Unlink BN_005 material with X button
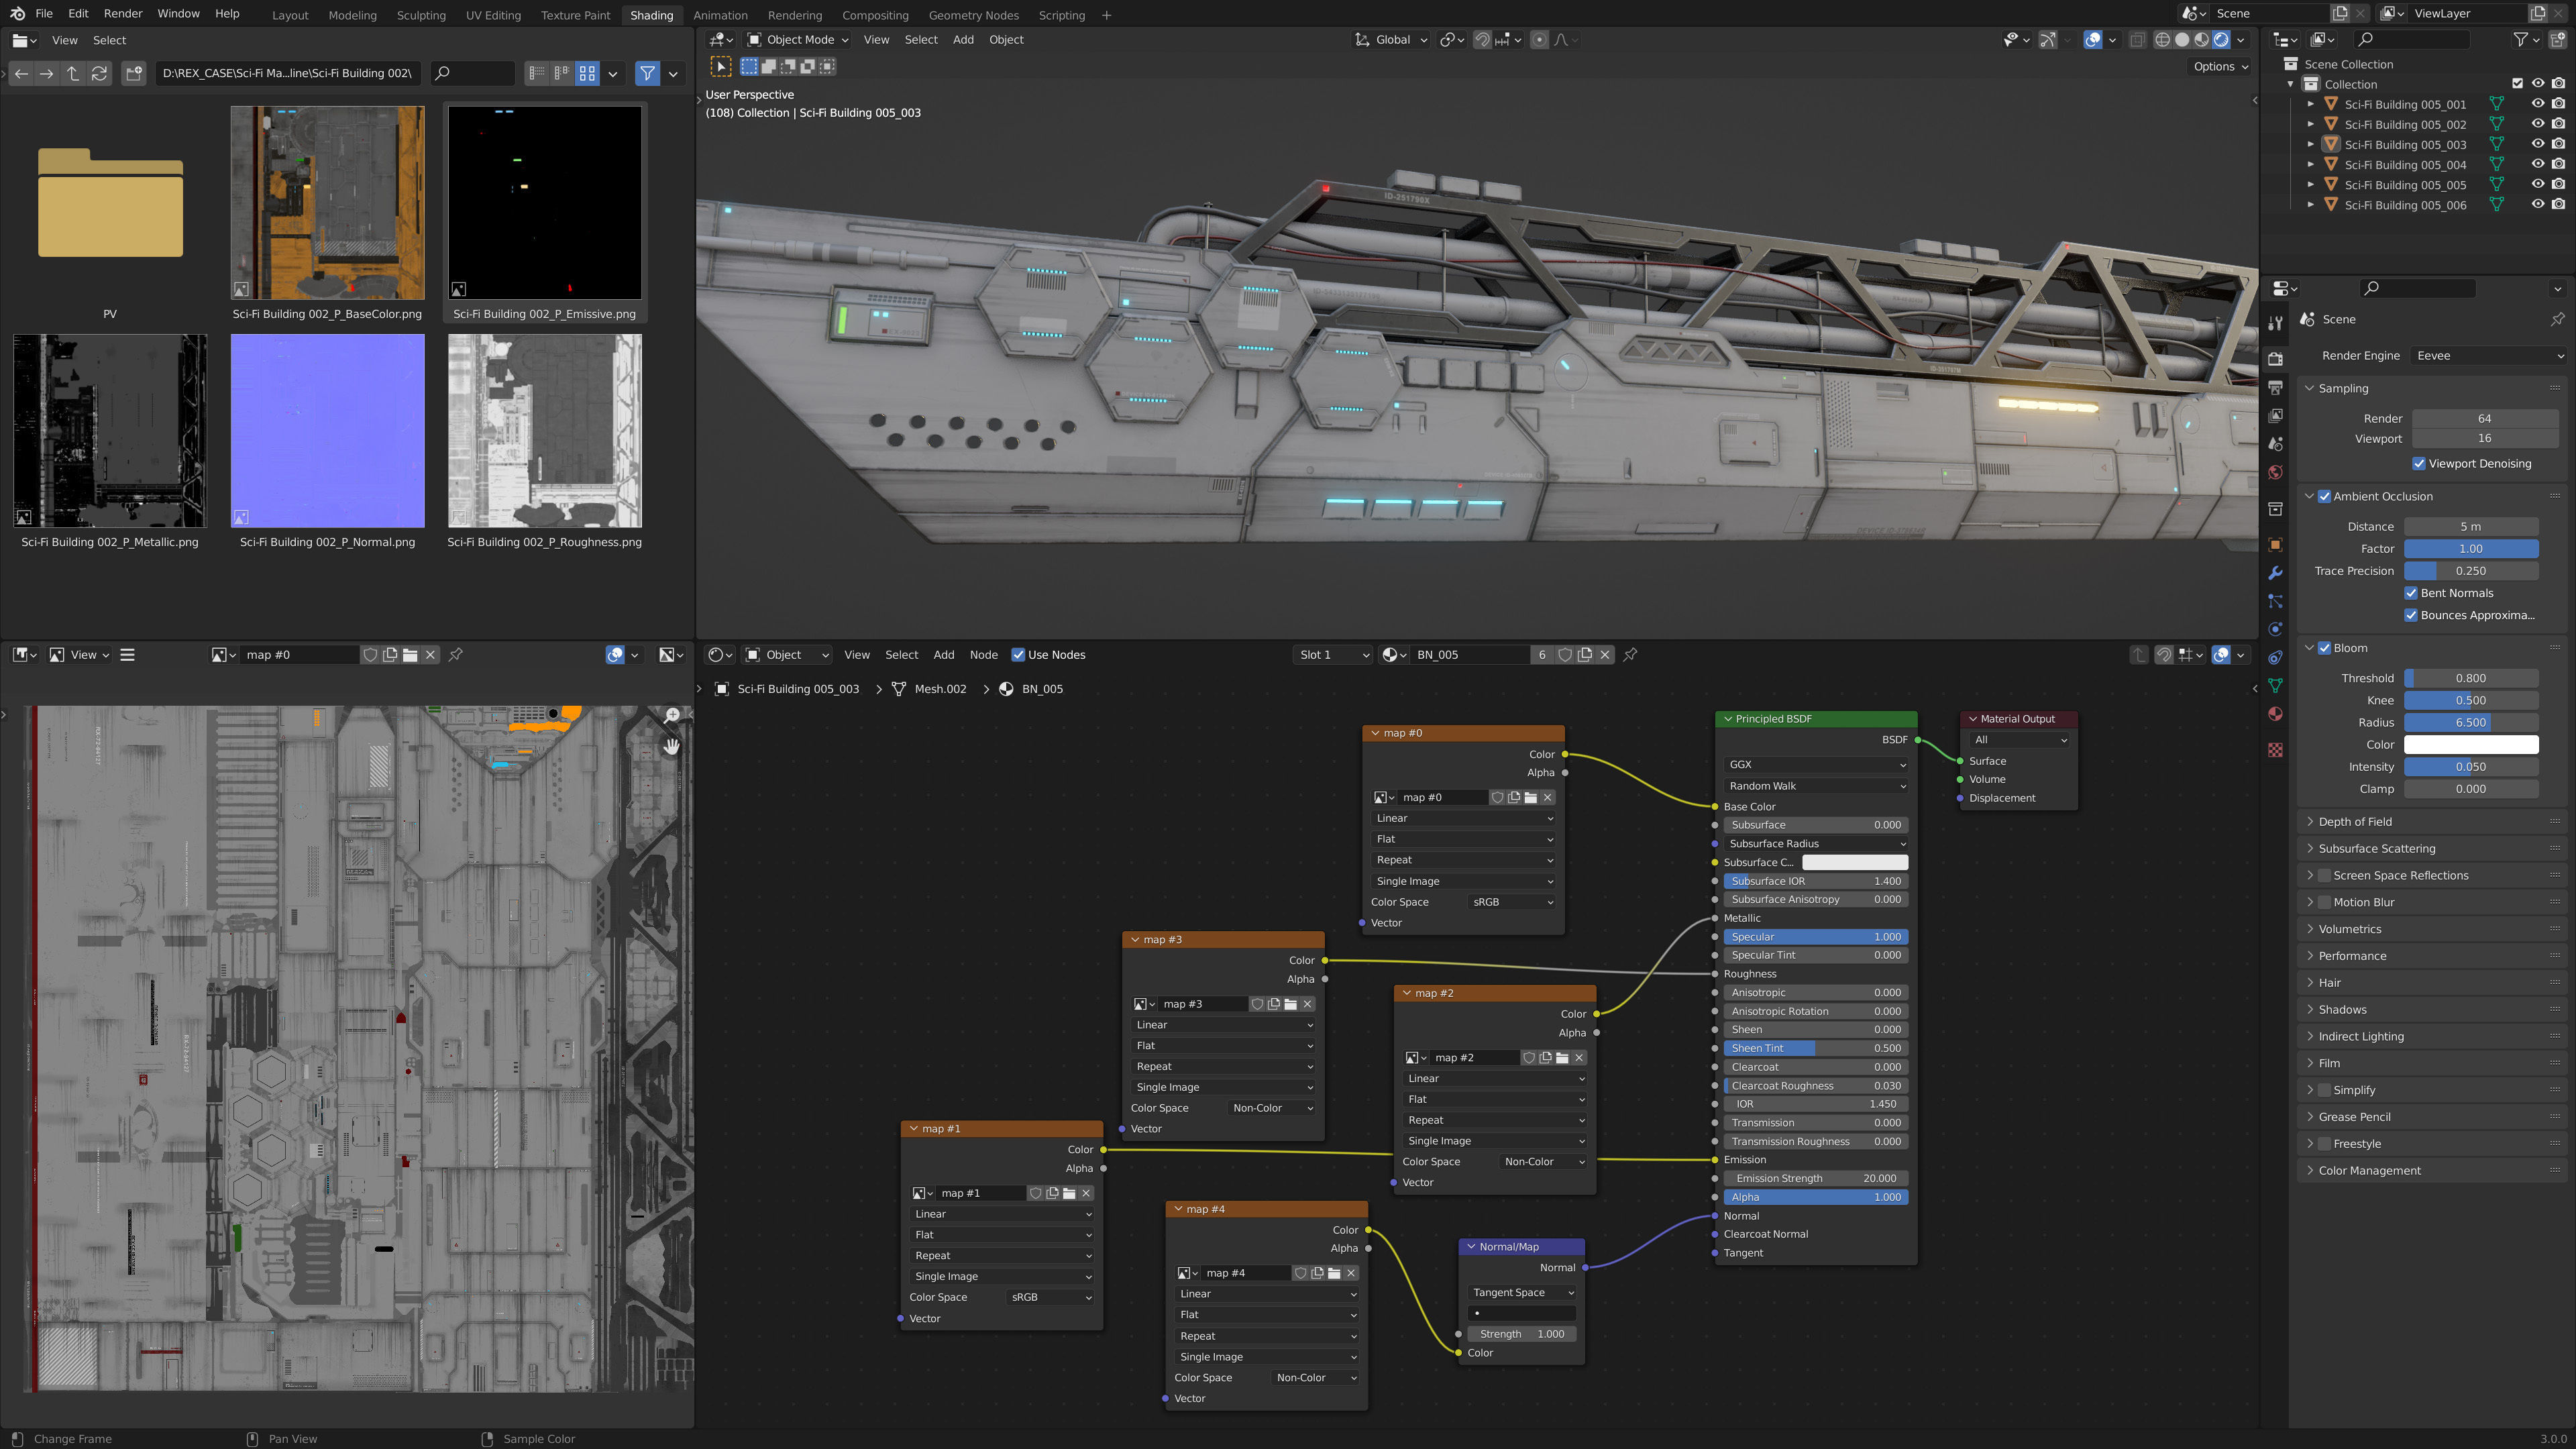 1605,655
